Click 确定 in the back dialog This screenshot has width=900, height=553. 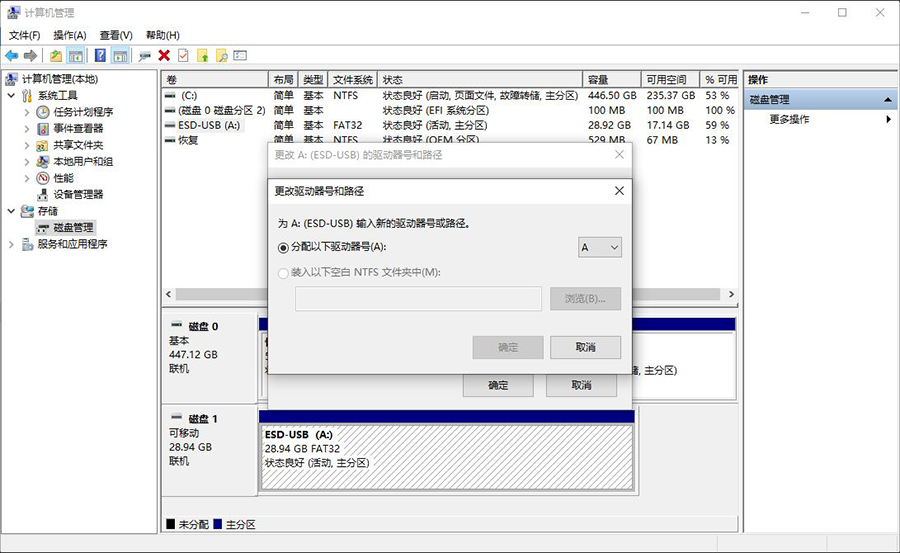click(x=498, y=385)
